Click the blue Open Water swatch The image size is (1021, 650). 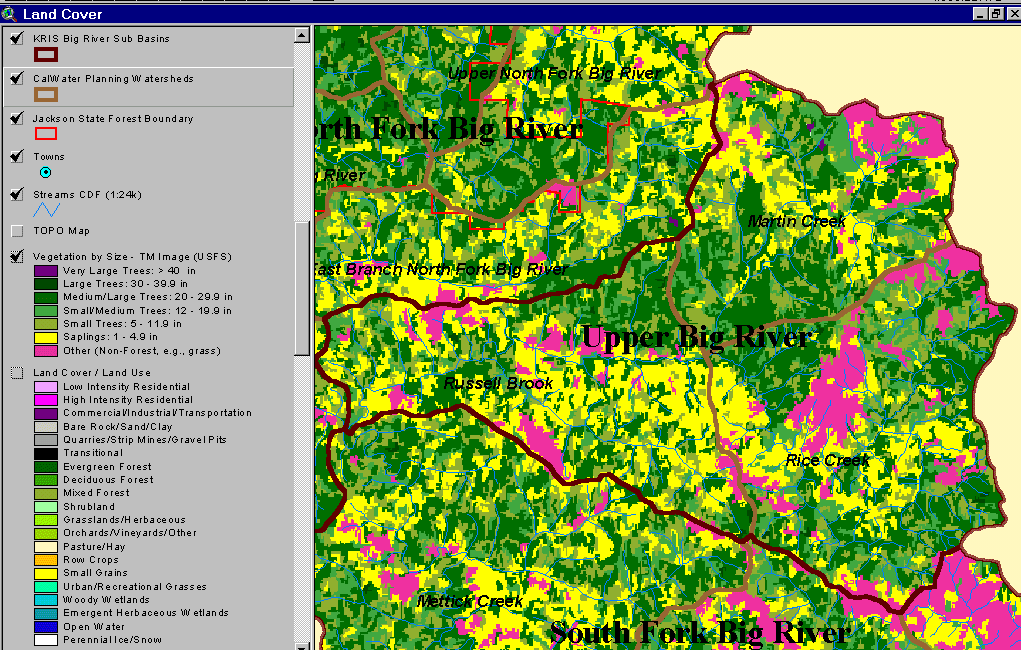tap(46, 627)
